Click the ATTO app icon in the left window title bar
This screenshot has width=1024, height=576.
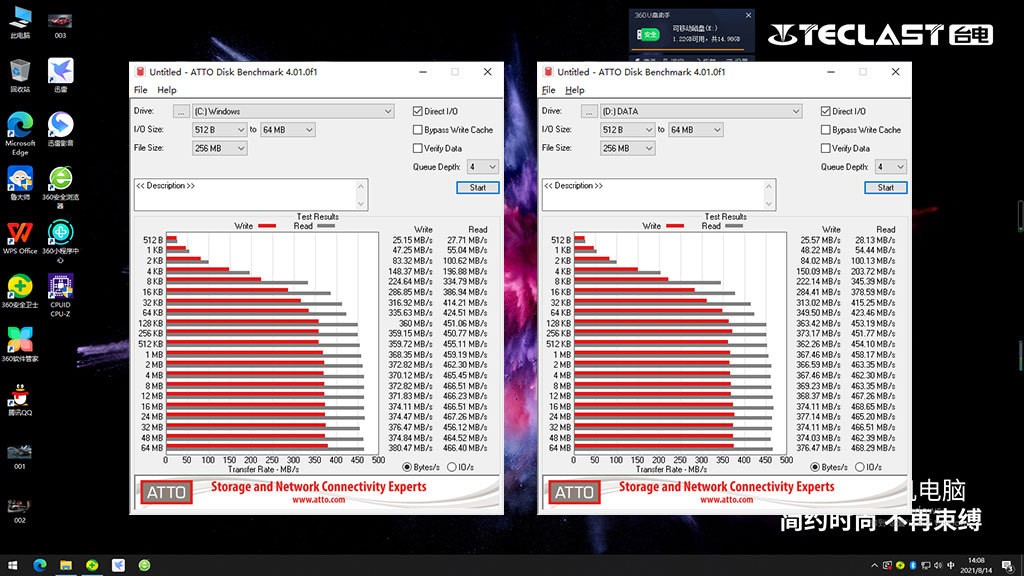[140, 72]
